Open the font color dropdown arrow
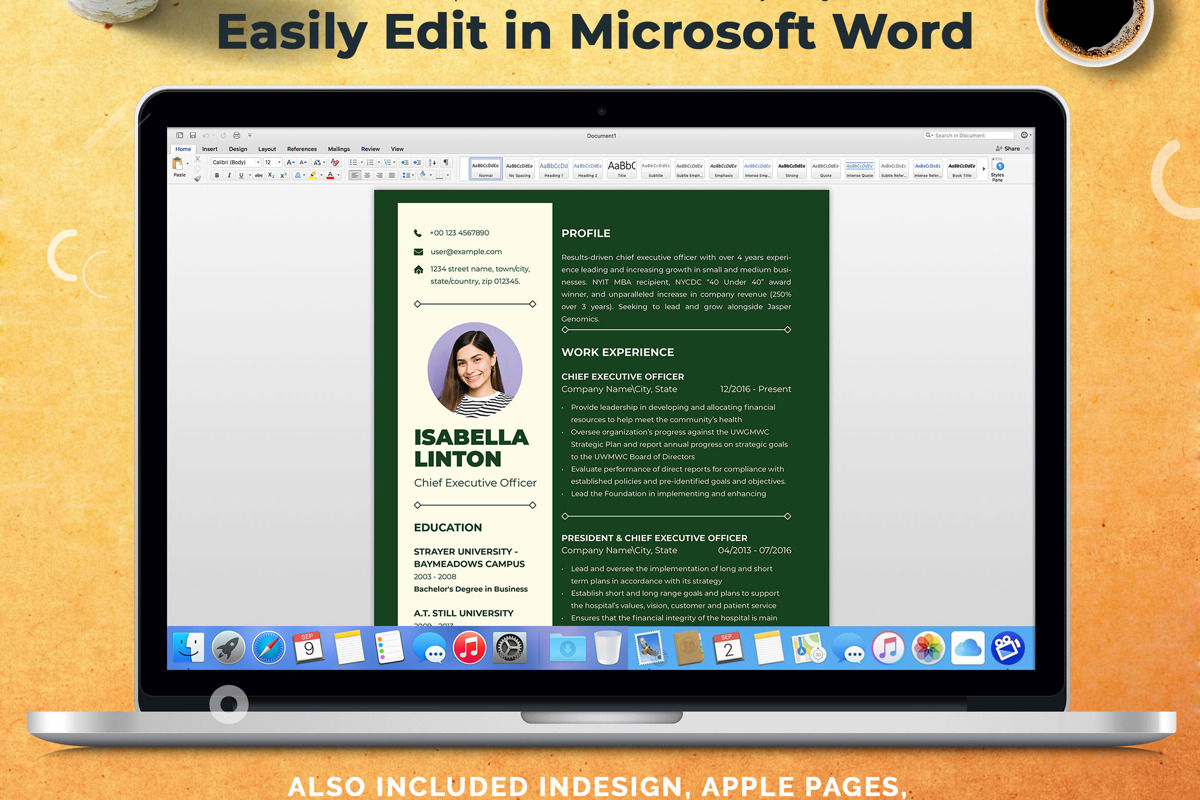The image size is (1200, 800). pyautogui.click(x=338, y=175)
